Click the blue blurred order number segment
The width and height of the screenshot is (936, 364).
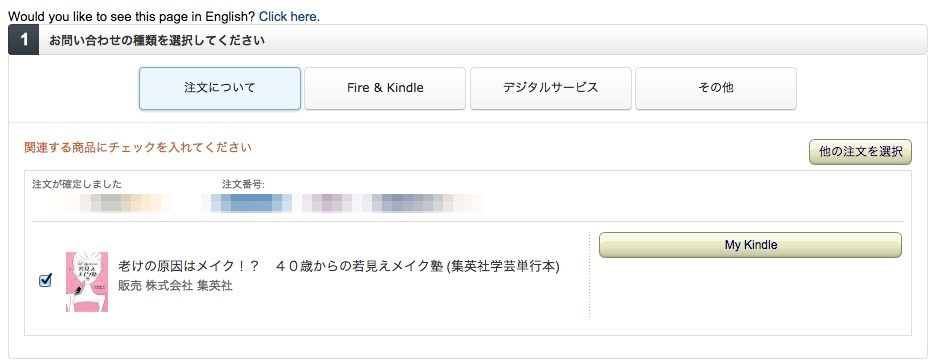click(x=247, y=203)
